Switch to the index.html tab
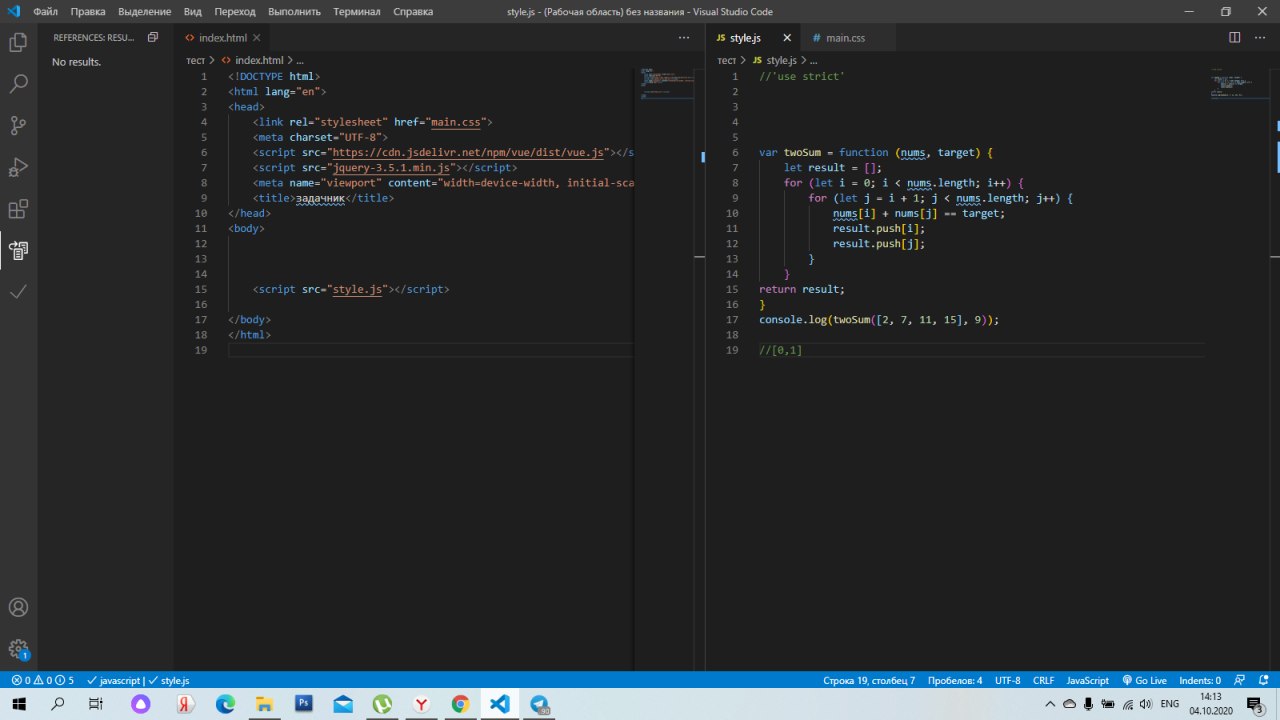 (x=221, y=38)
